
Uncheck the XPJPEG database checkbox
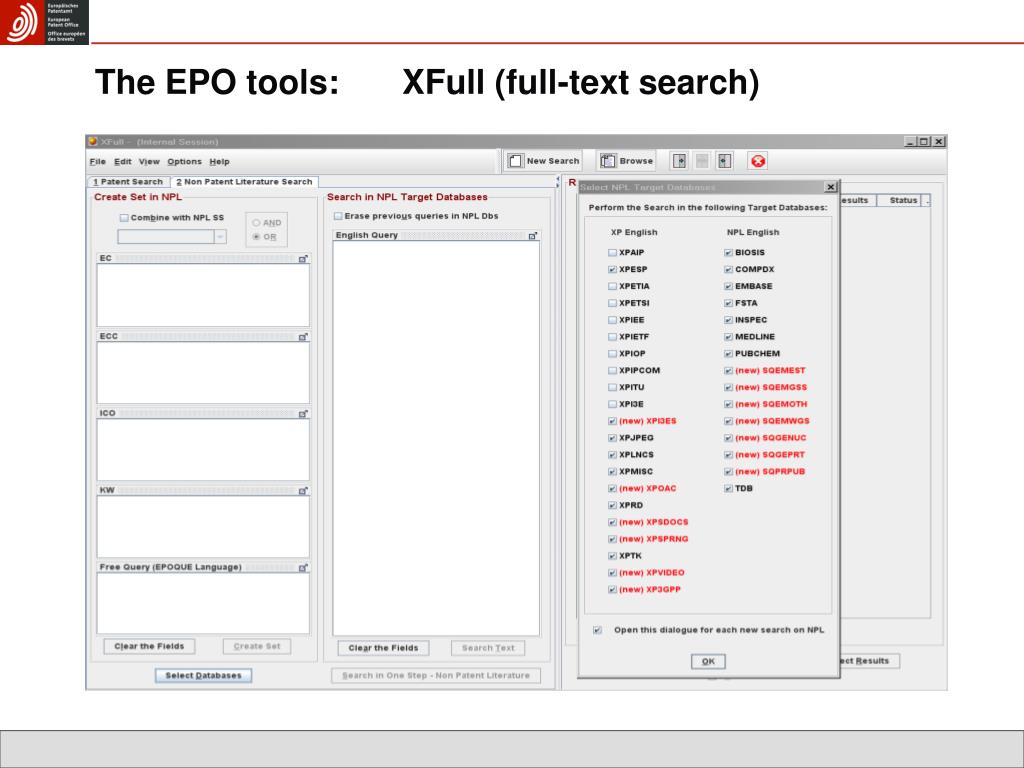[x=612, y=438]
